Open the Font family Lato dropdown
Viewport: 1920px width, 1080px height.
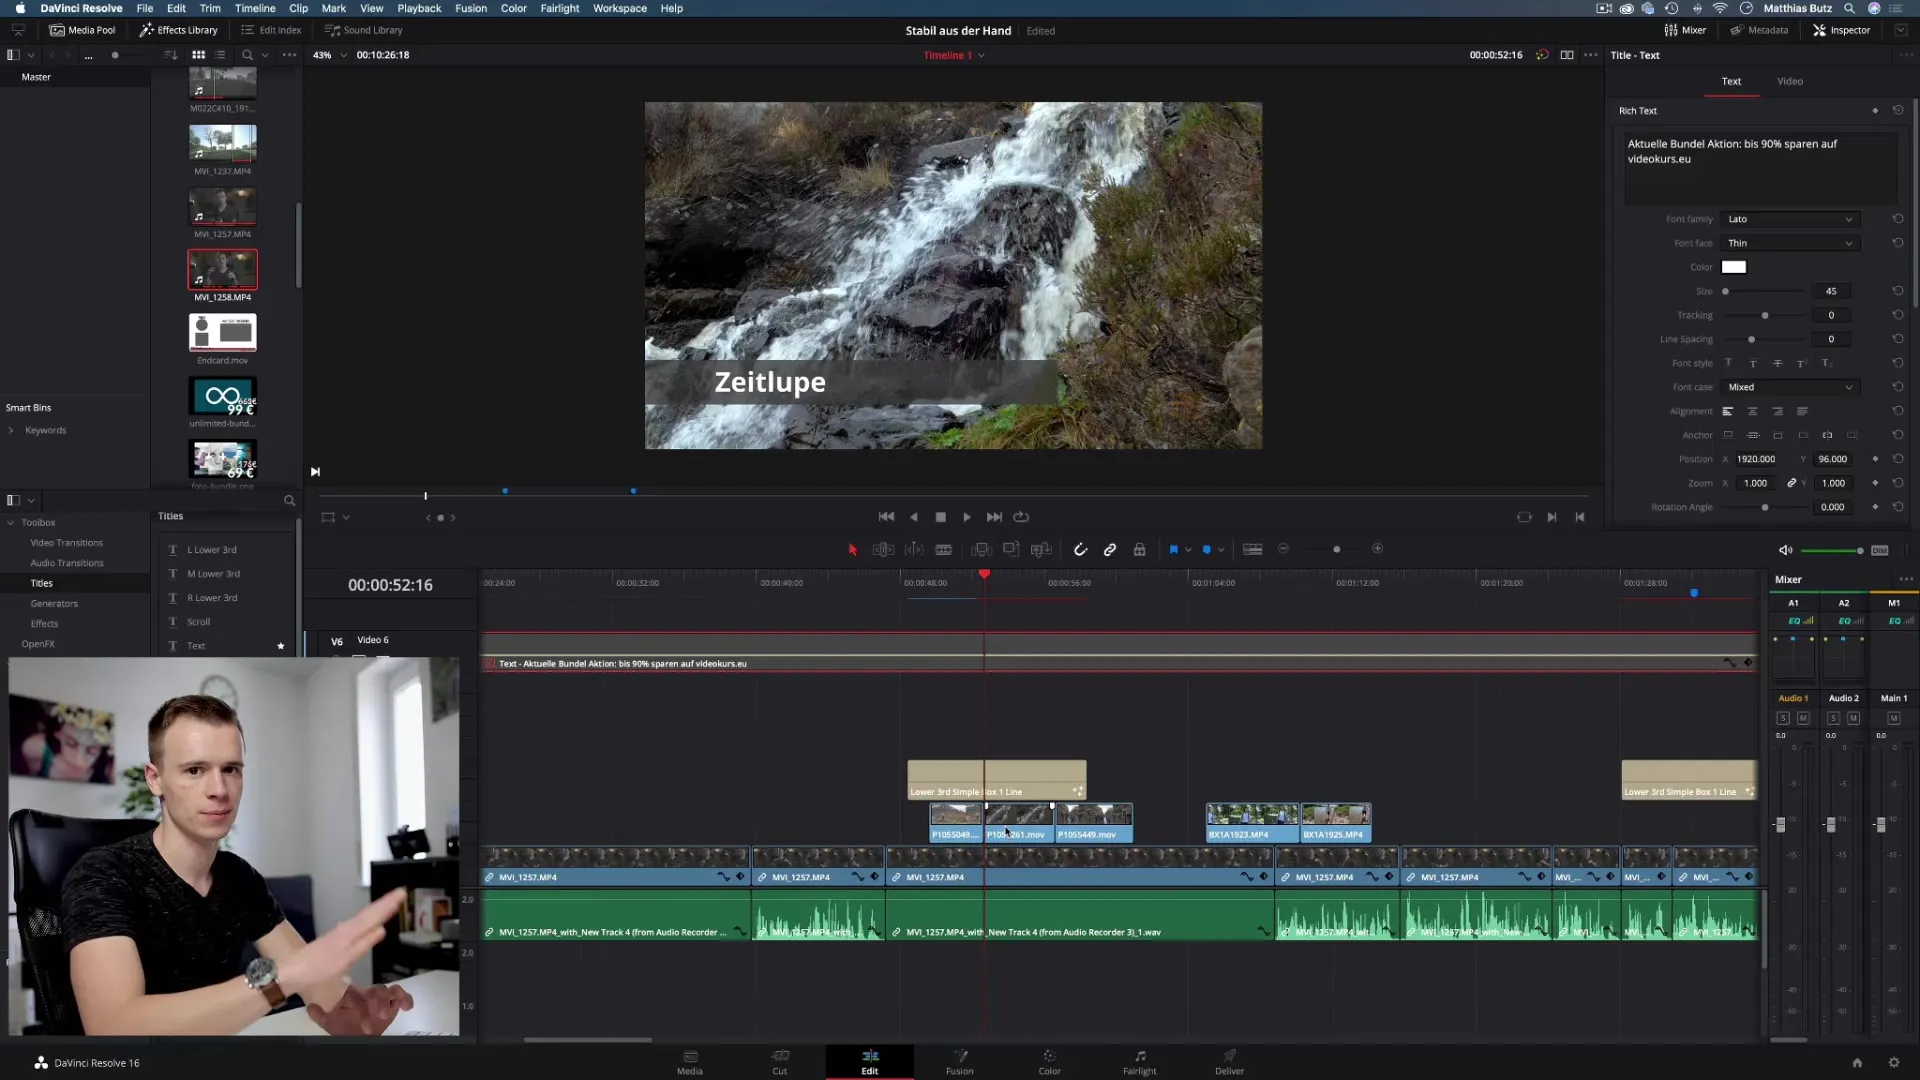(x=1790, y=219)
